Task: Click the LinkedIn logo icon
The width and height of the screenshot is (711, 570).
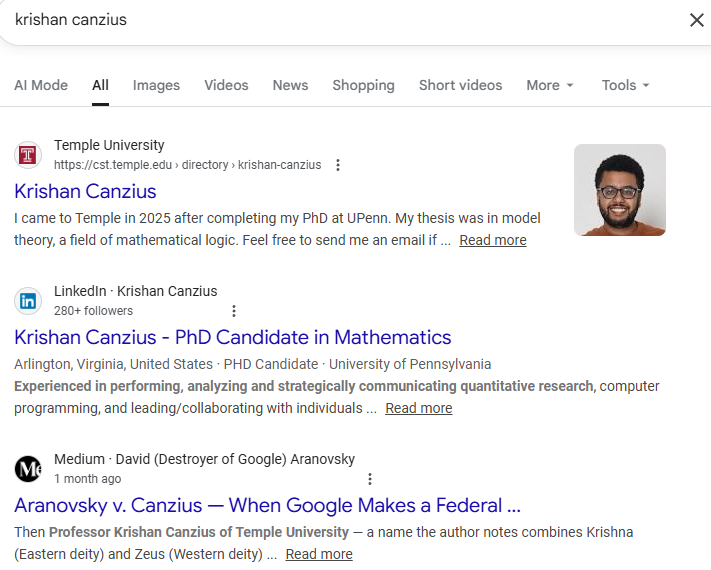Action: click(28, 301)
